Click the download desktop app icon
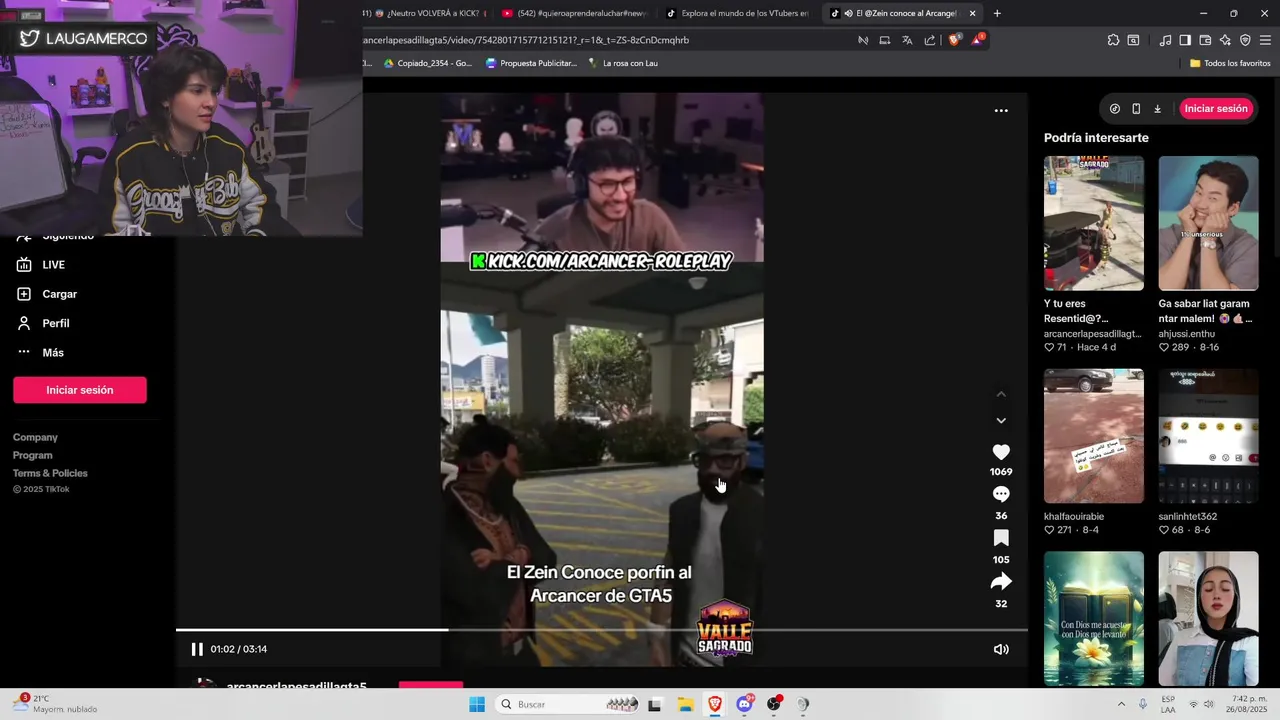 (1157, 109)
